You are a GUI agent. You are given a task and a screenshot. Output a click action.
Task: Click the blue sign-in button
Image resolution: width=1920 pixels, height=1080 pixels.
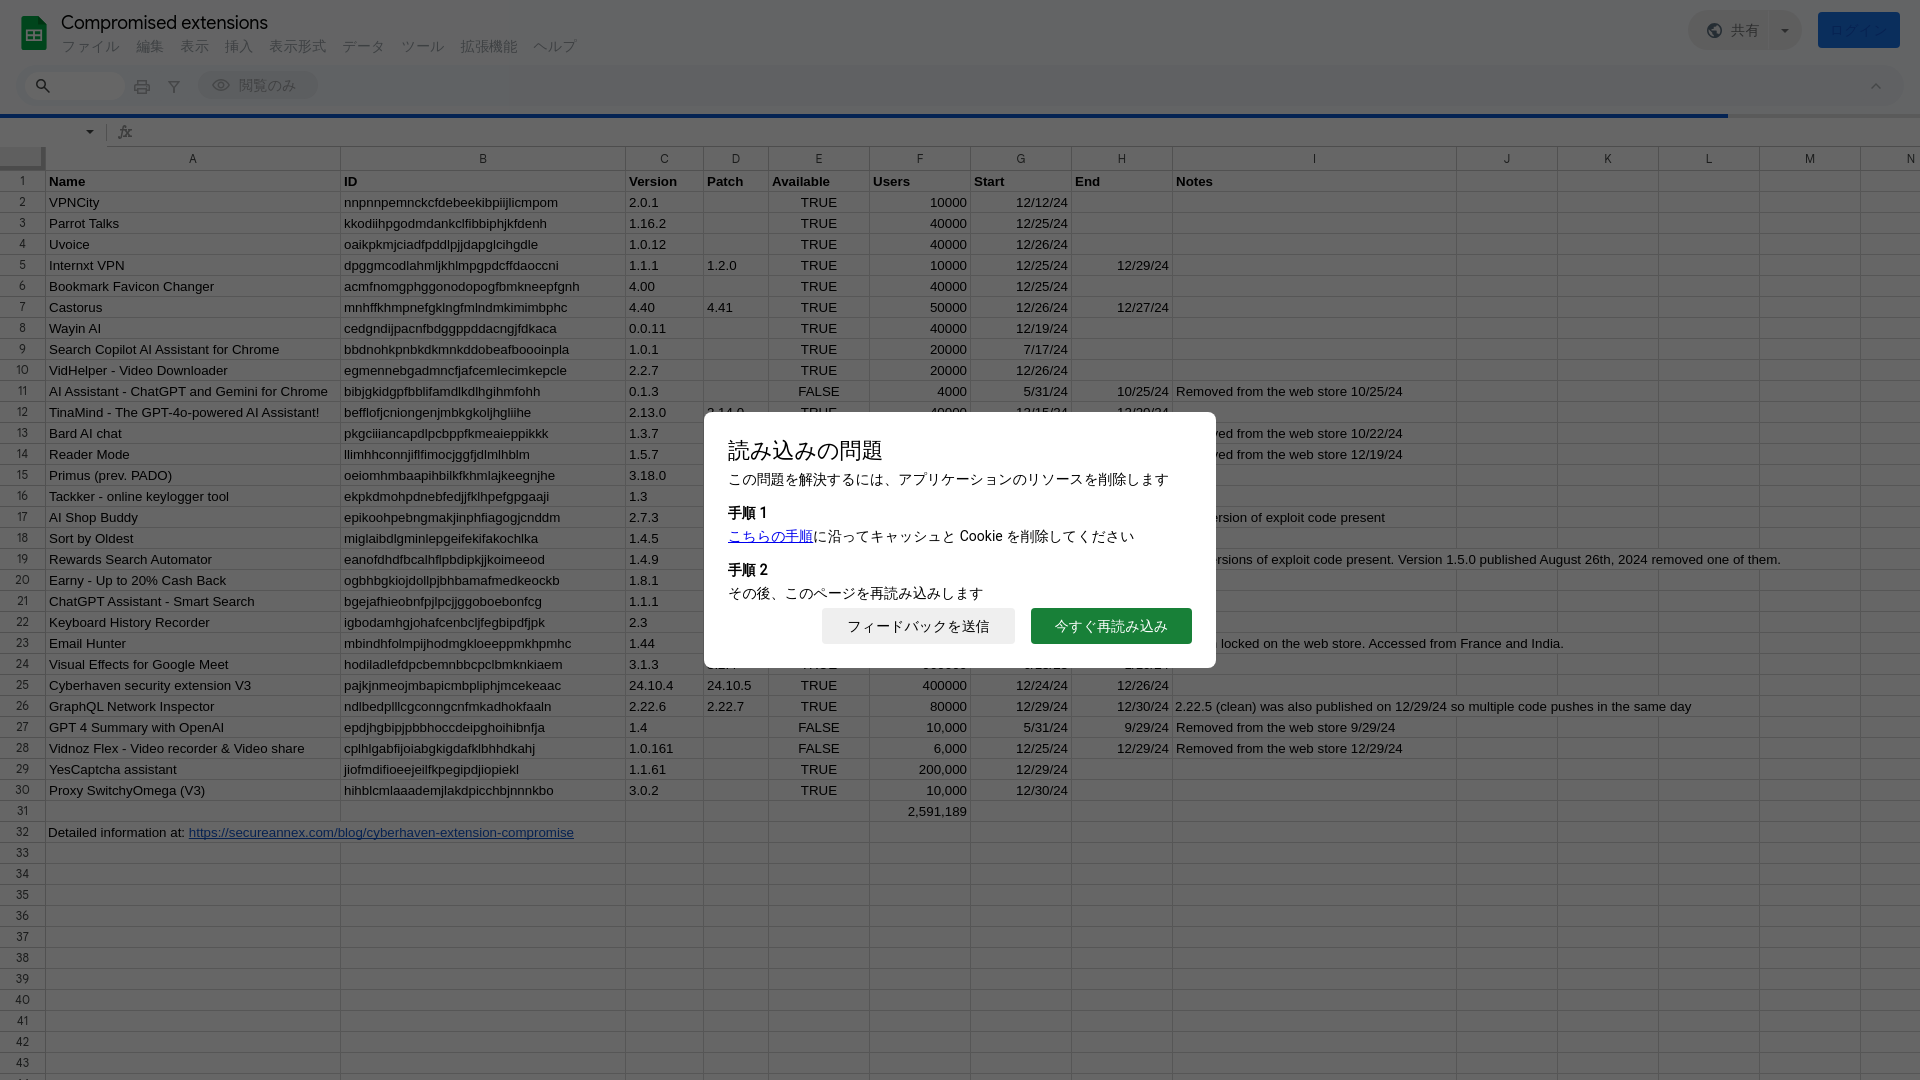click(1858, 30)
